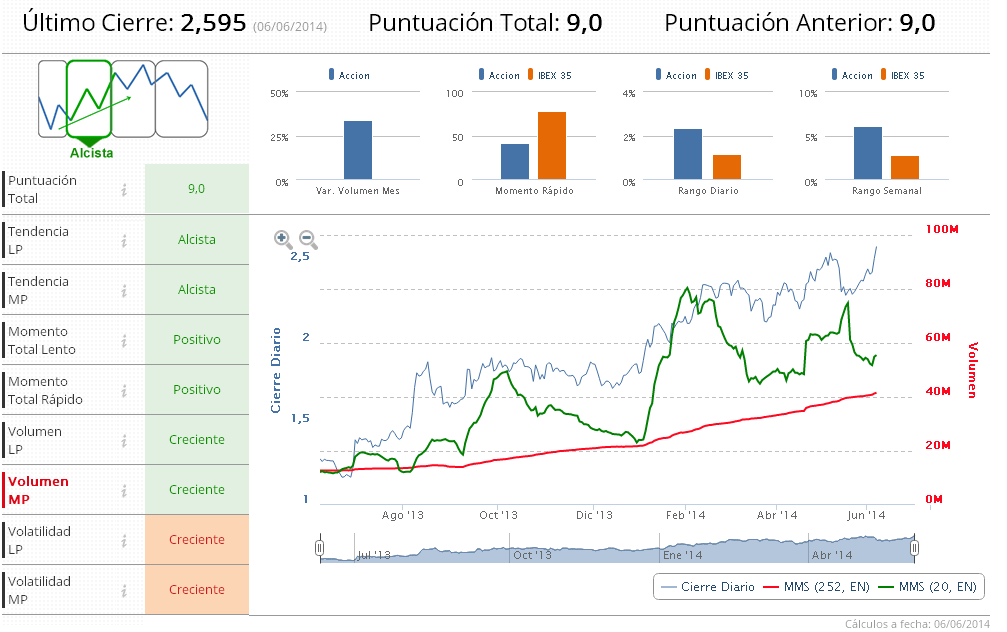The width and height of the screenshot is (1007, 632).
Task: Toggle Cierre Diario series in legend
Action: pos(707,586)
